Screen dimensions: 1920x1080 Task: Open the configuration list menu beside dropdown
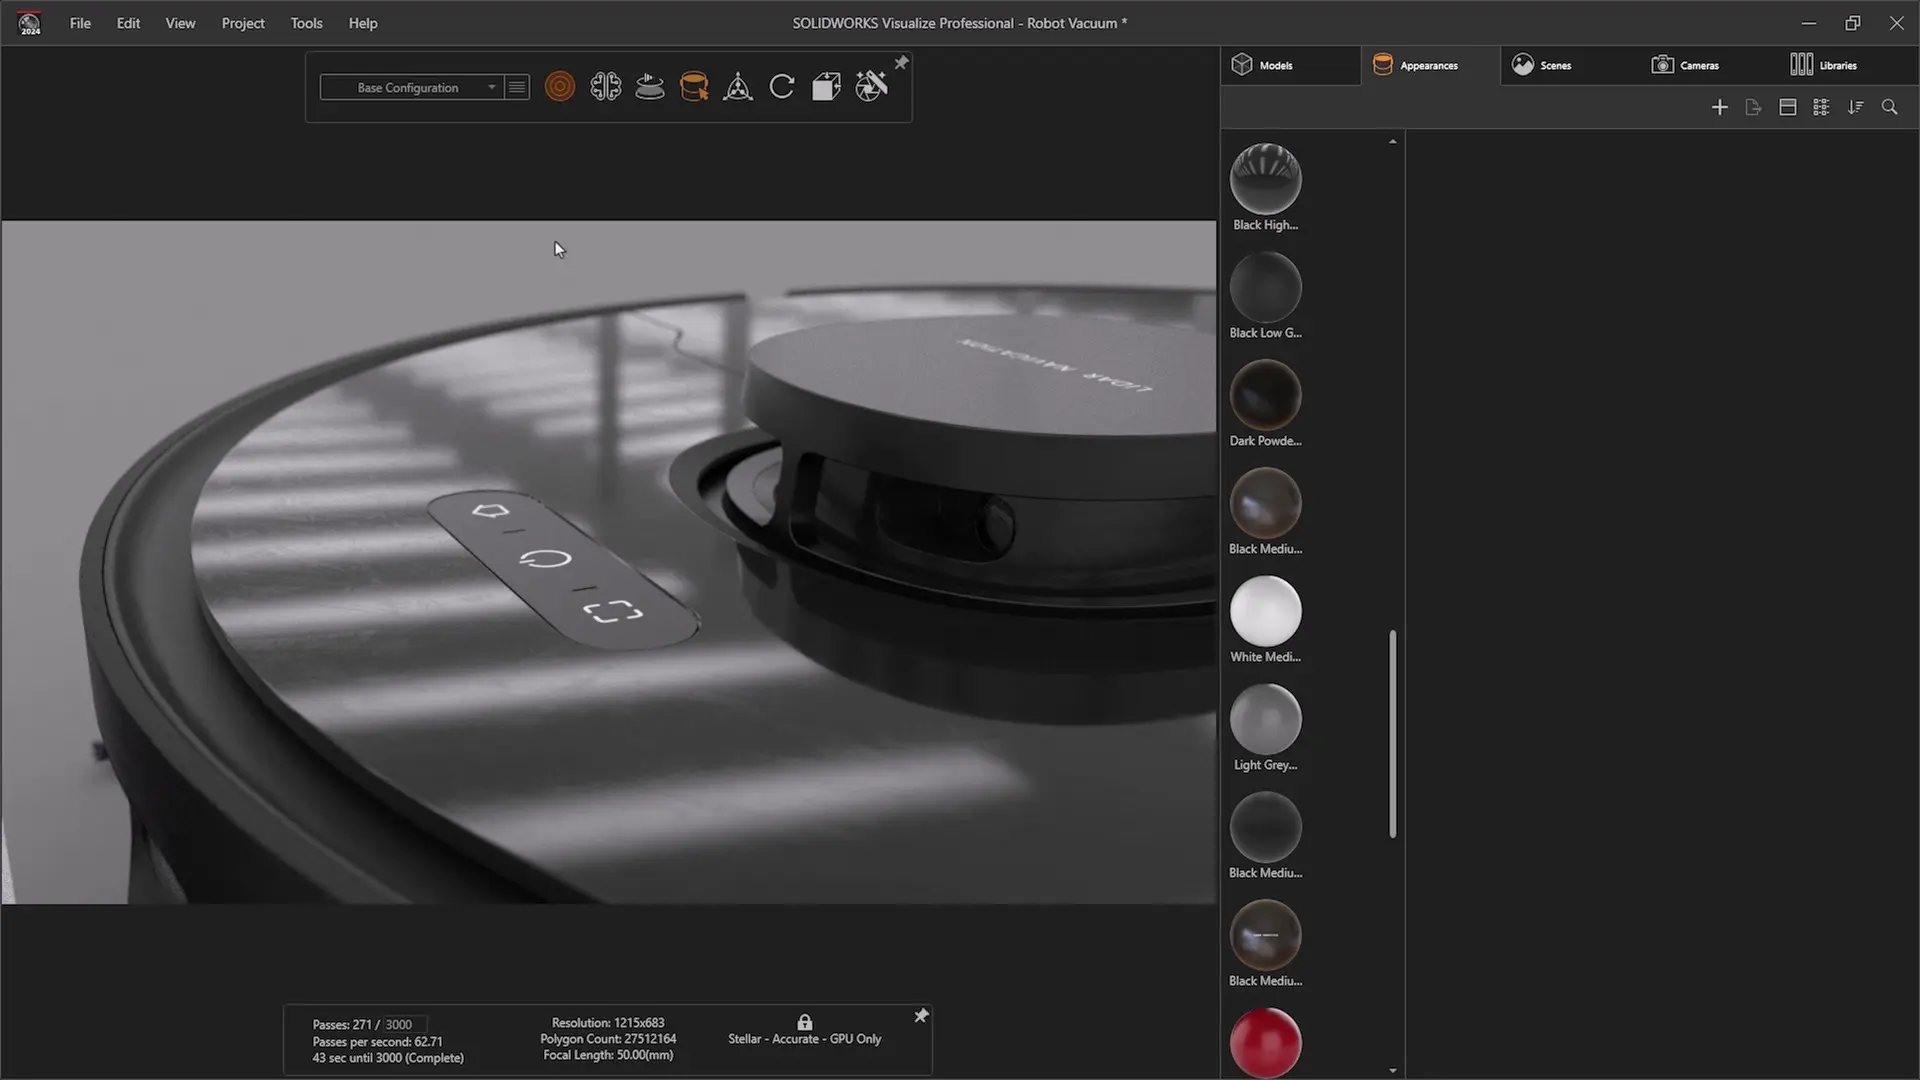[517, 87]
